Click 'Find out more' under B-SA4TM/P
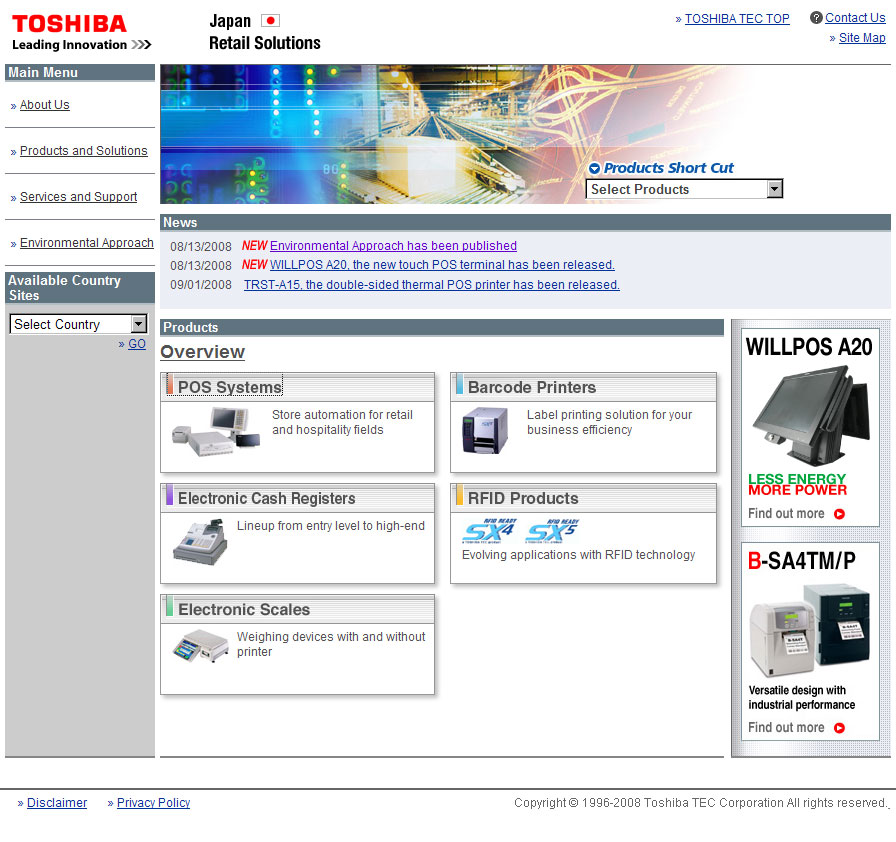 [x=786, y=727]
